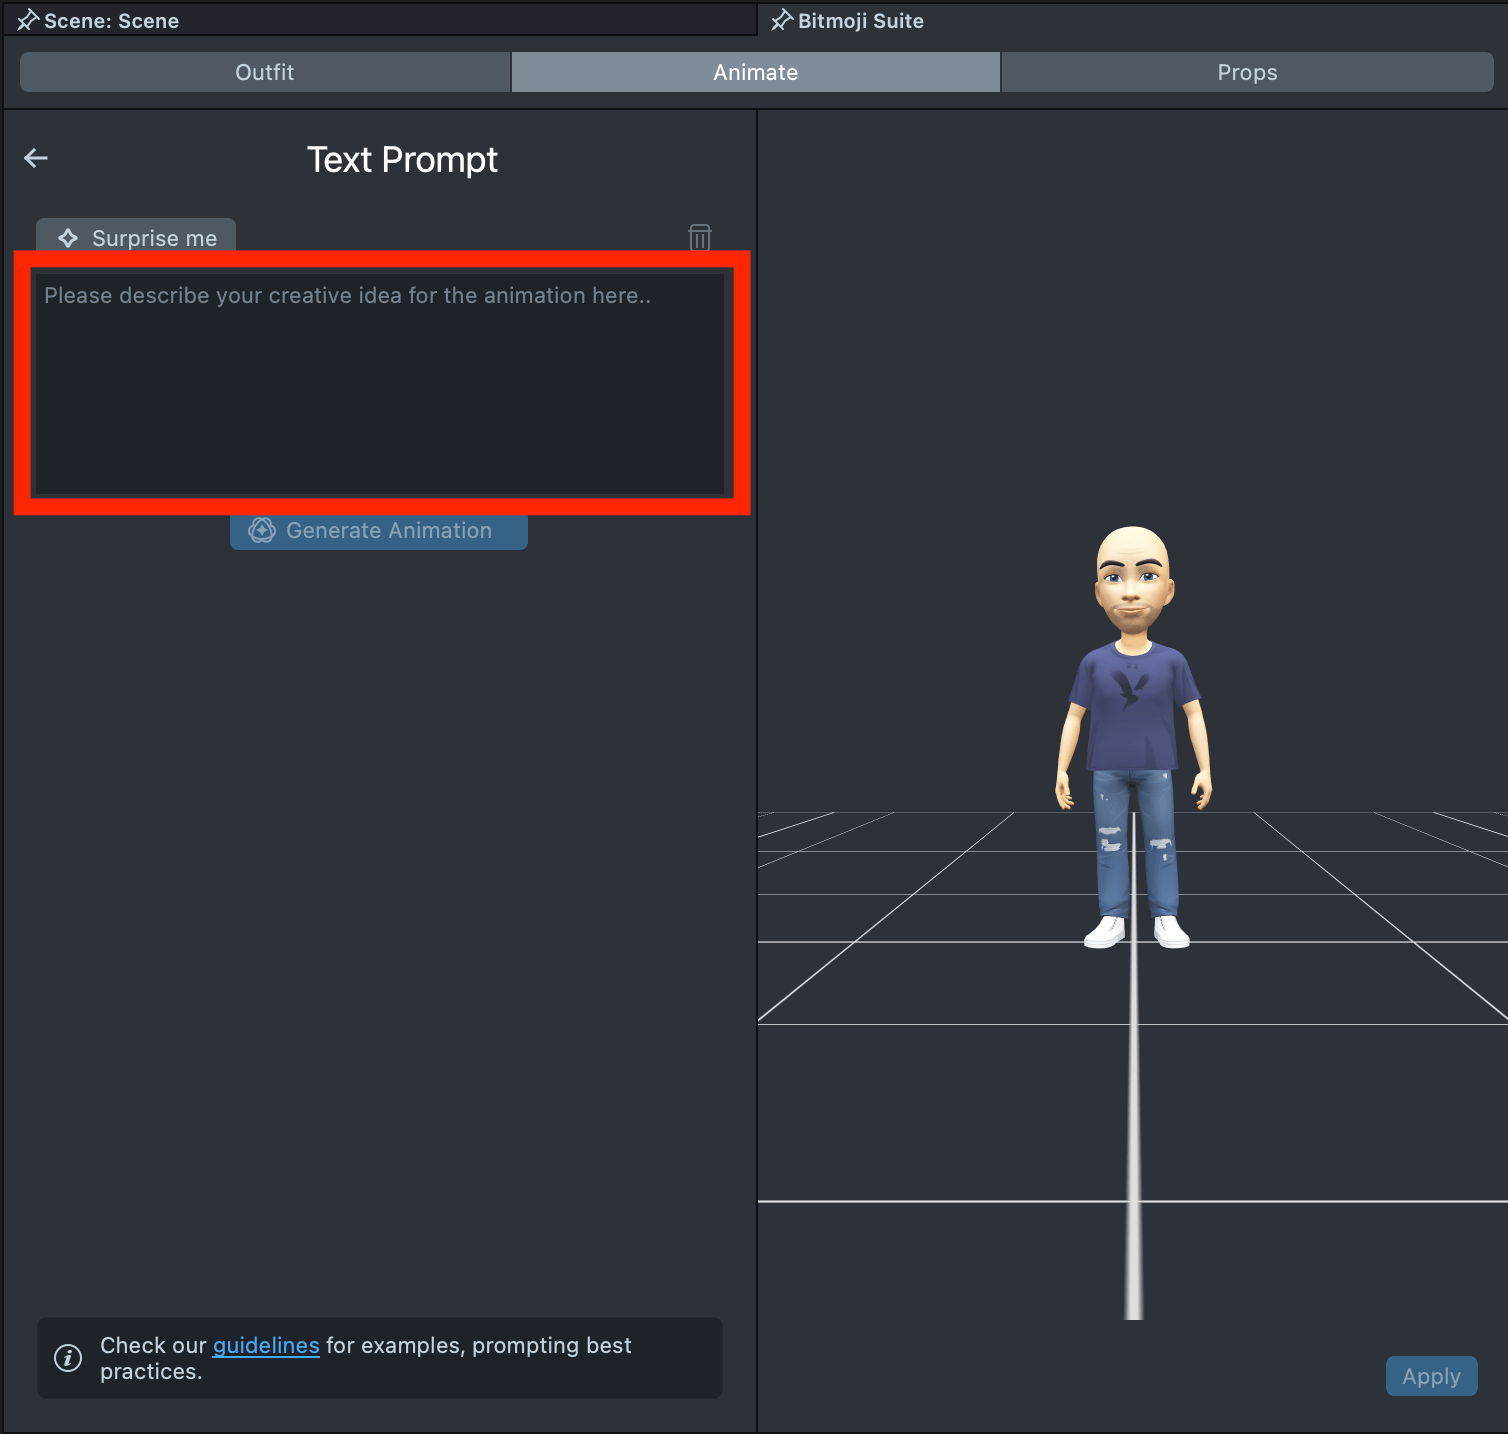Click the Text Prompt heading
1508x1434 pixels.
pyautogui.click(x=402, y=160)
